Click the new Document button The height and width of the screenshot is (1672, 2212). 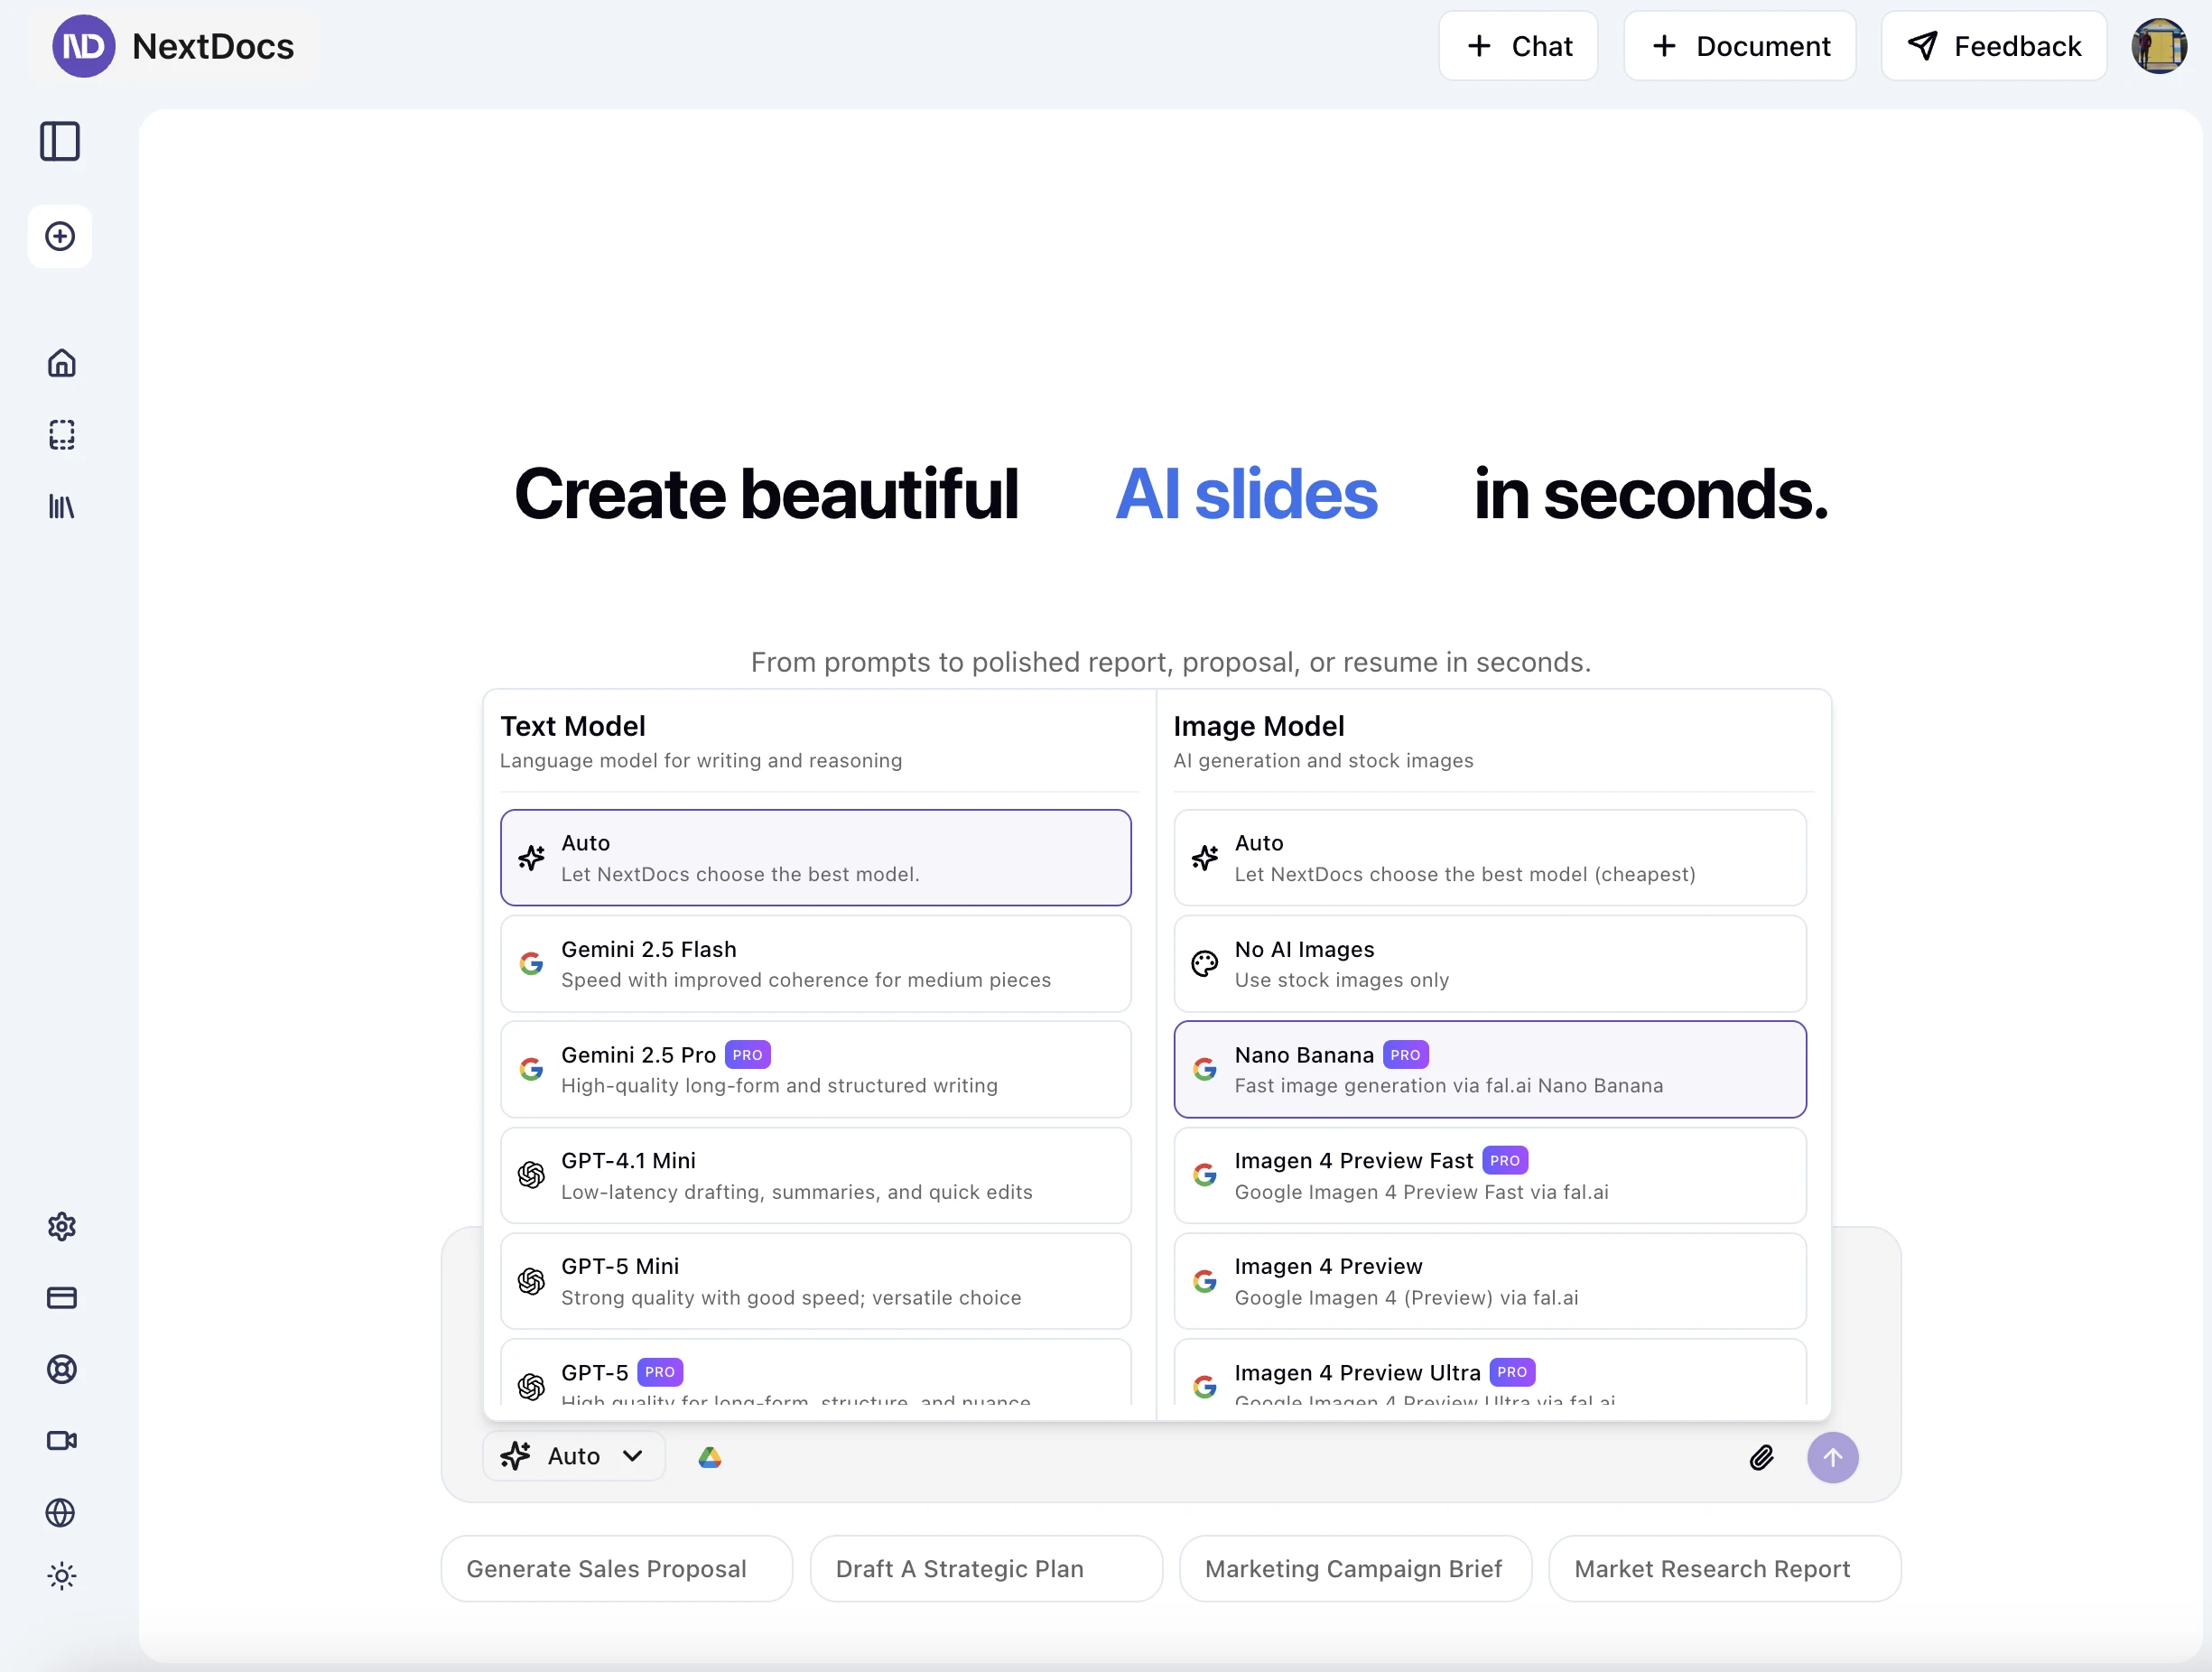coord(1740,46)
